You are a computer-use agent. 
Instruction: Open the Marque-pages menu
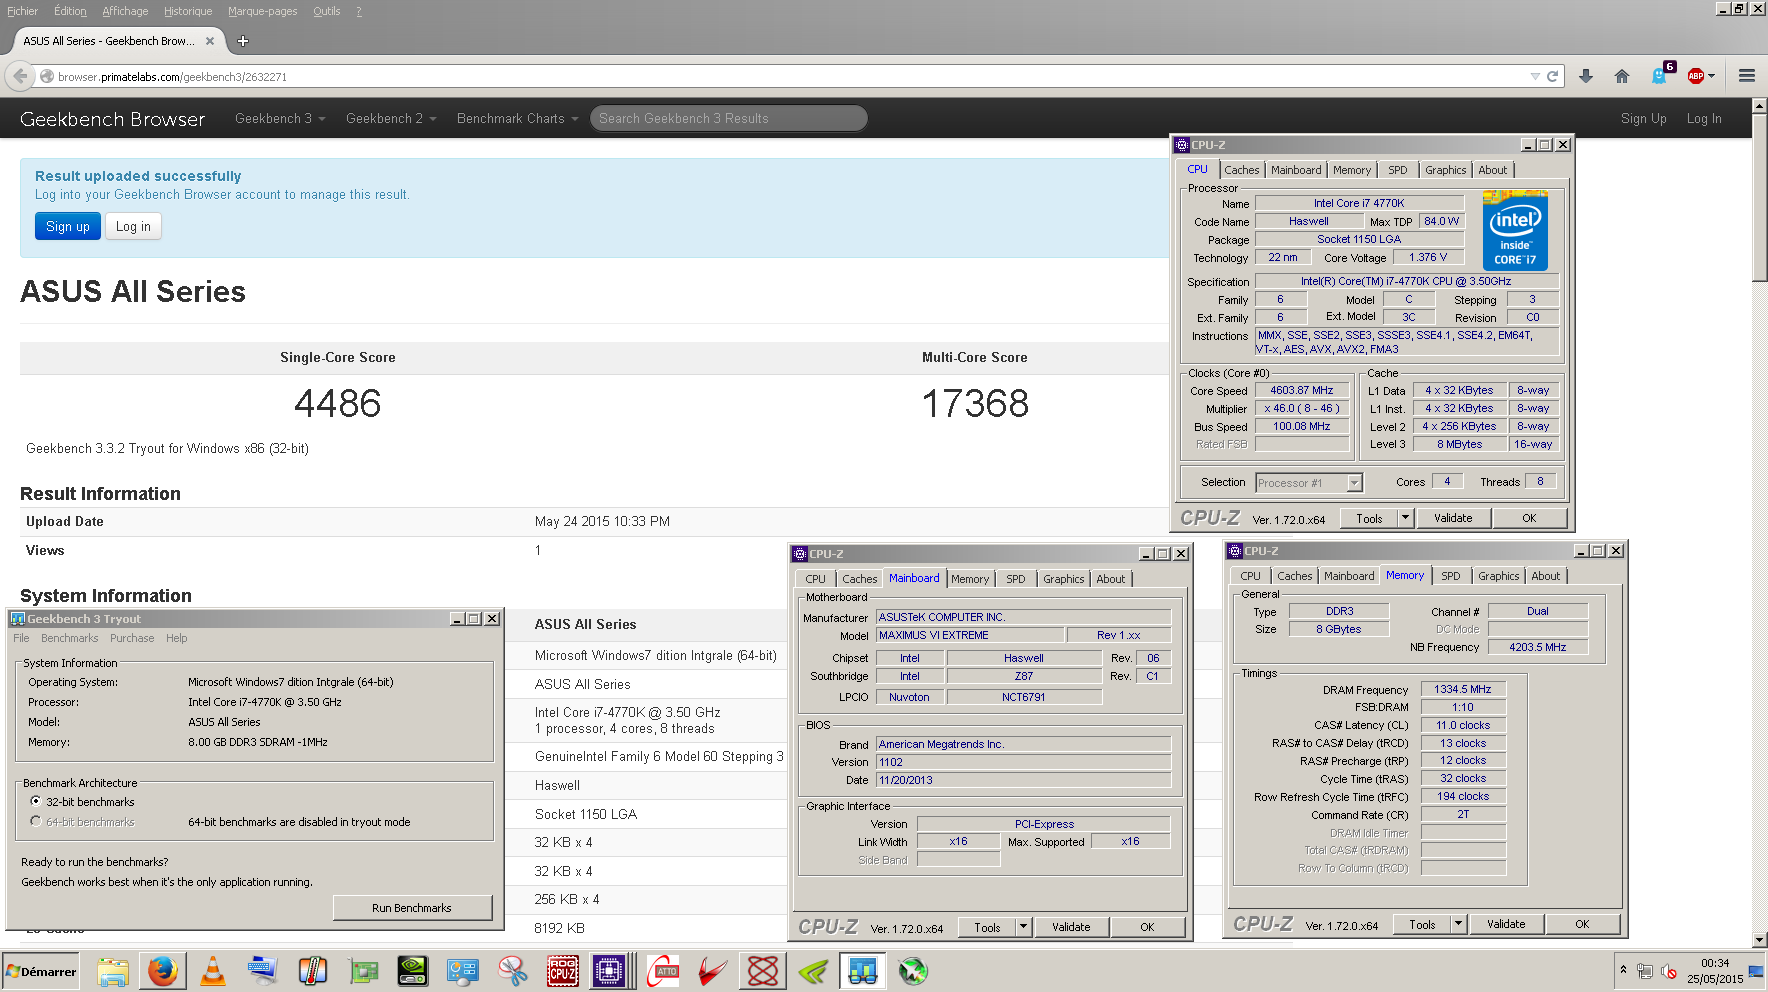[x=262, y=11]
